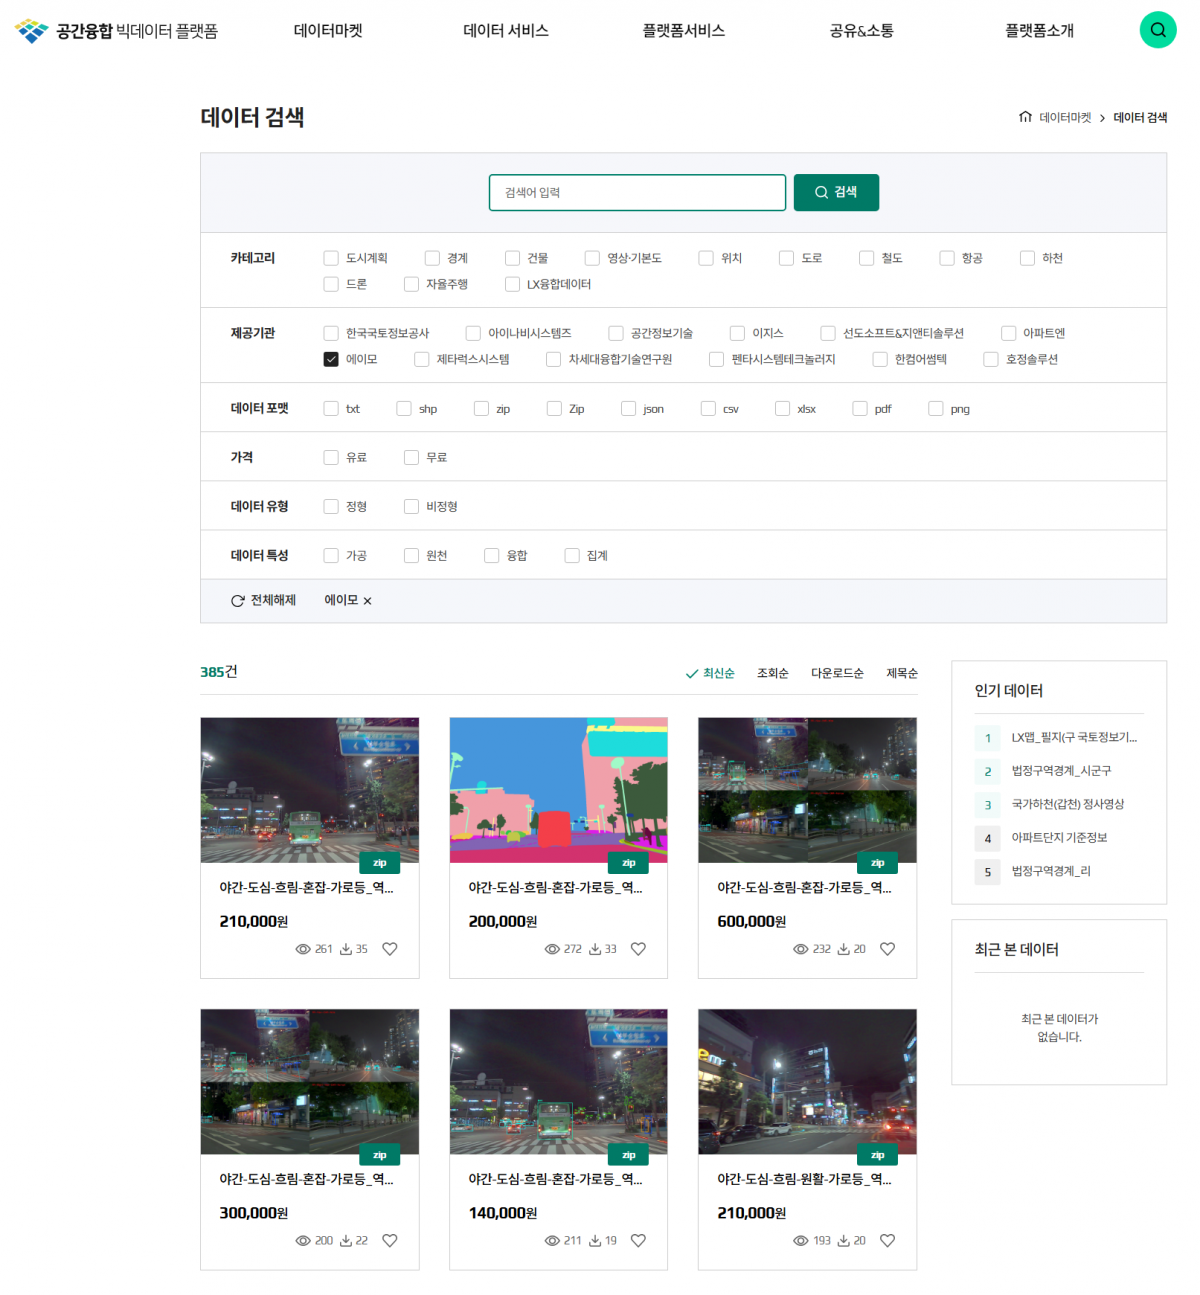Click the 검색어 입력 search field

(637, 193)
